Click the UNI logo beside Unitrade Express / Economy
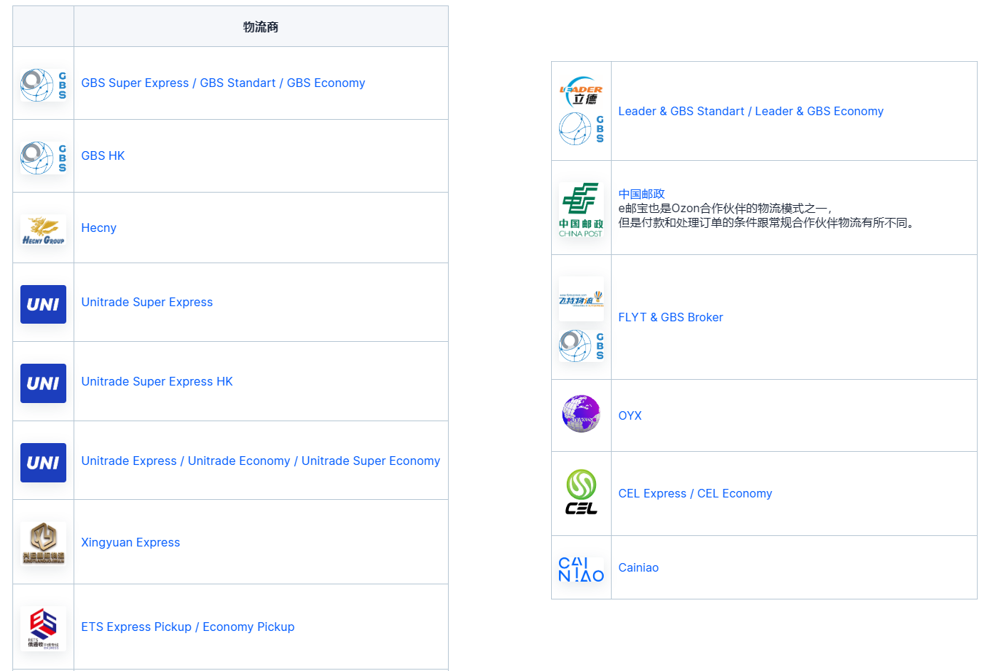 [43, 462]
